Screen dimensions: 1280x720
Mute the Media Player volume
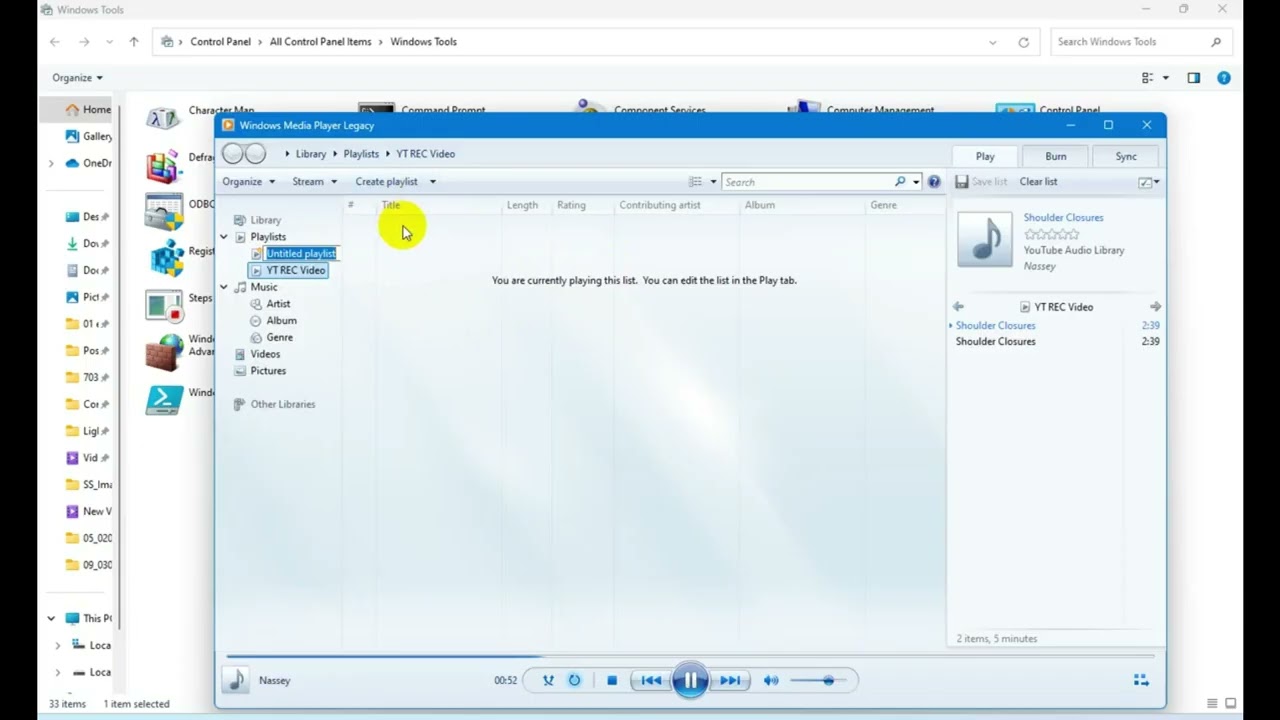[x=771, y=680]
